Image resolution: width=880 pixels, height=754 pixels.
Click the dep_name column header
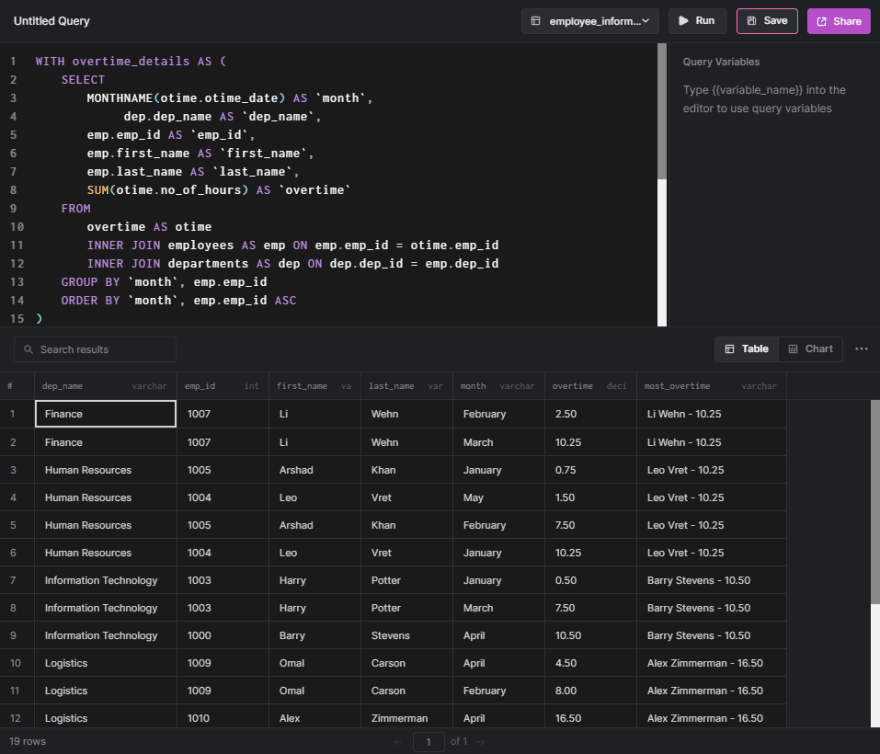pyautogui.click(x=106, y=386)
